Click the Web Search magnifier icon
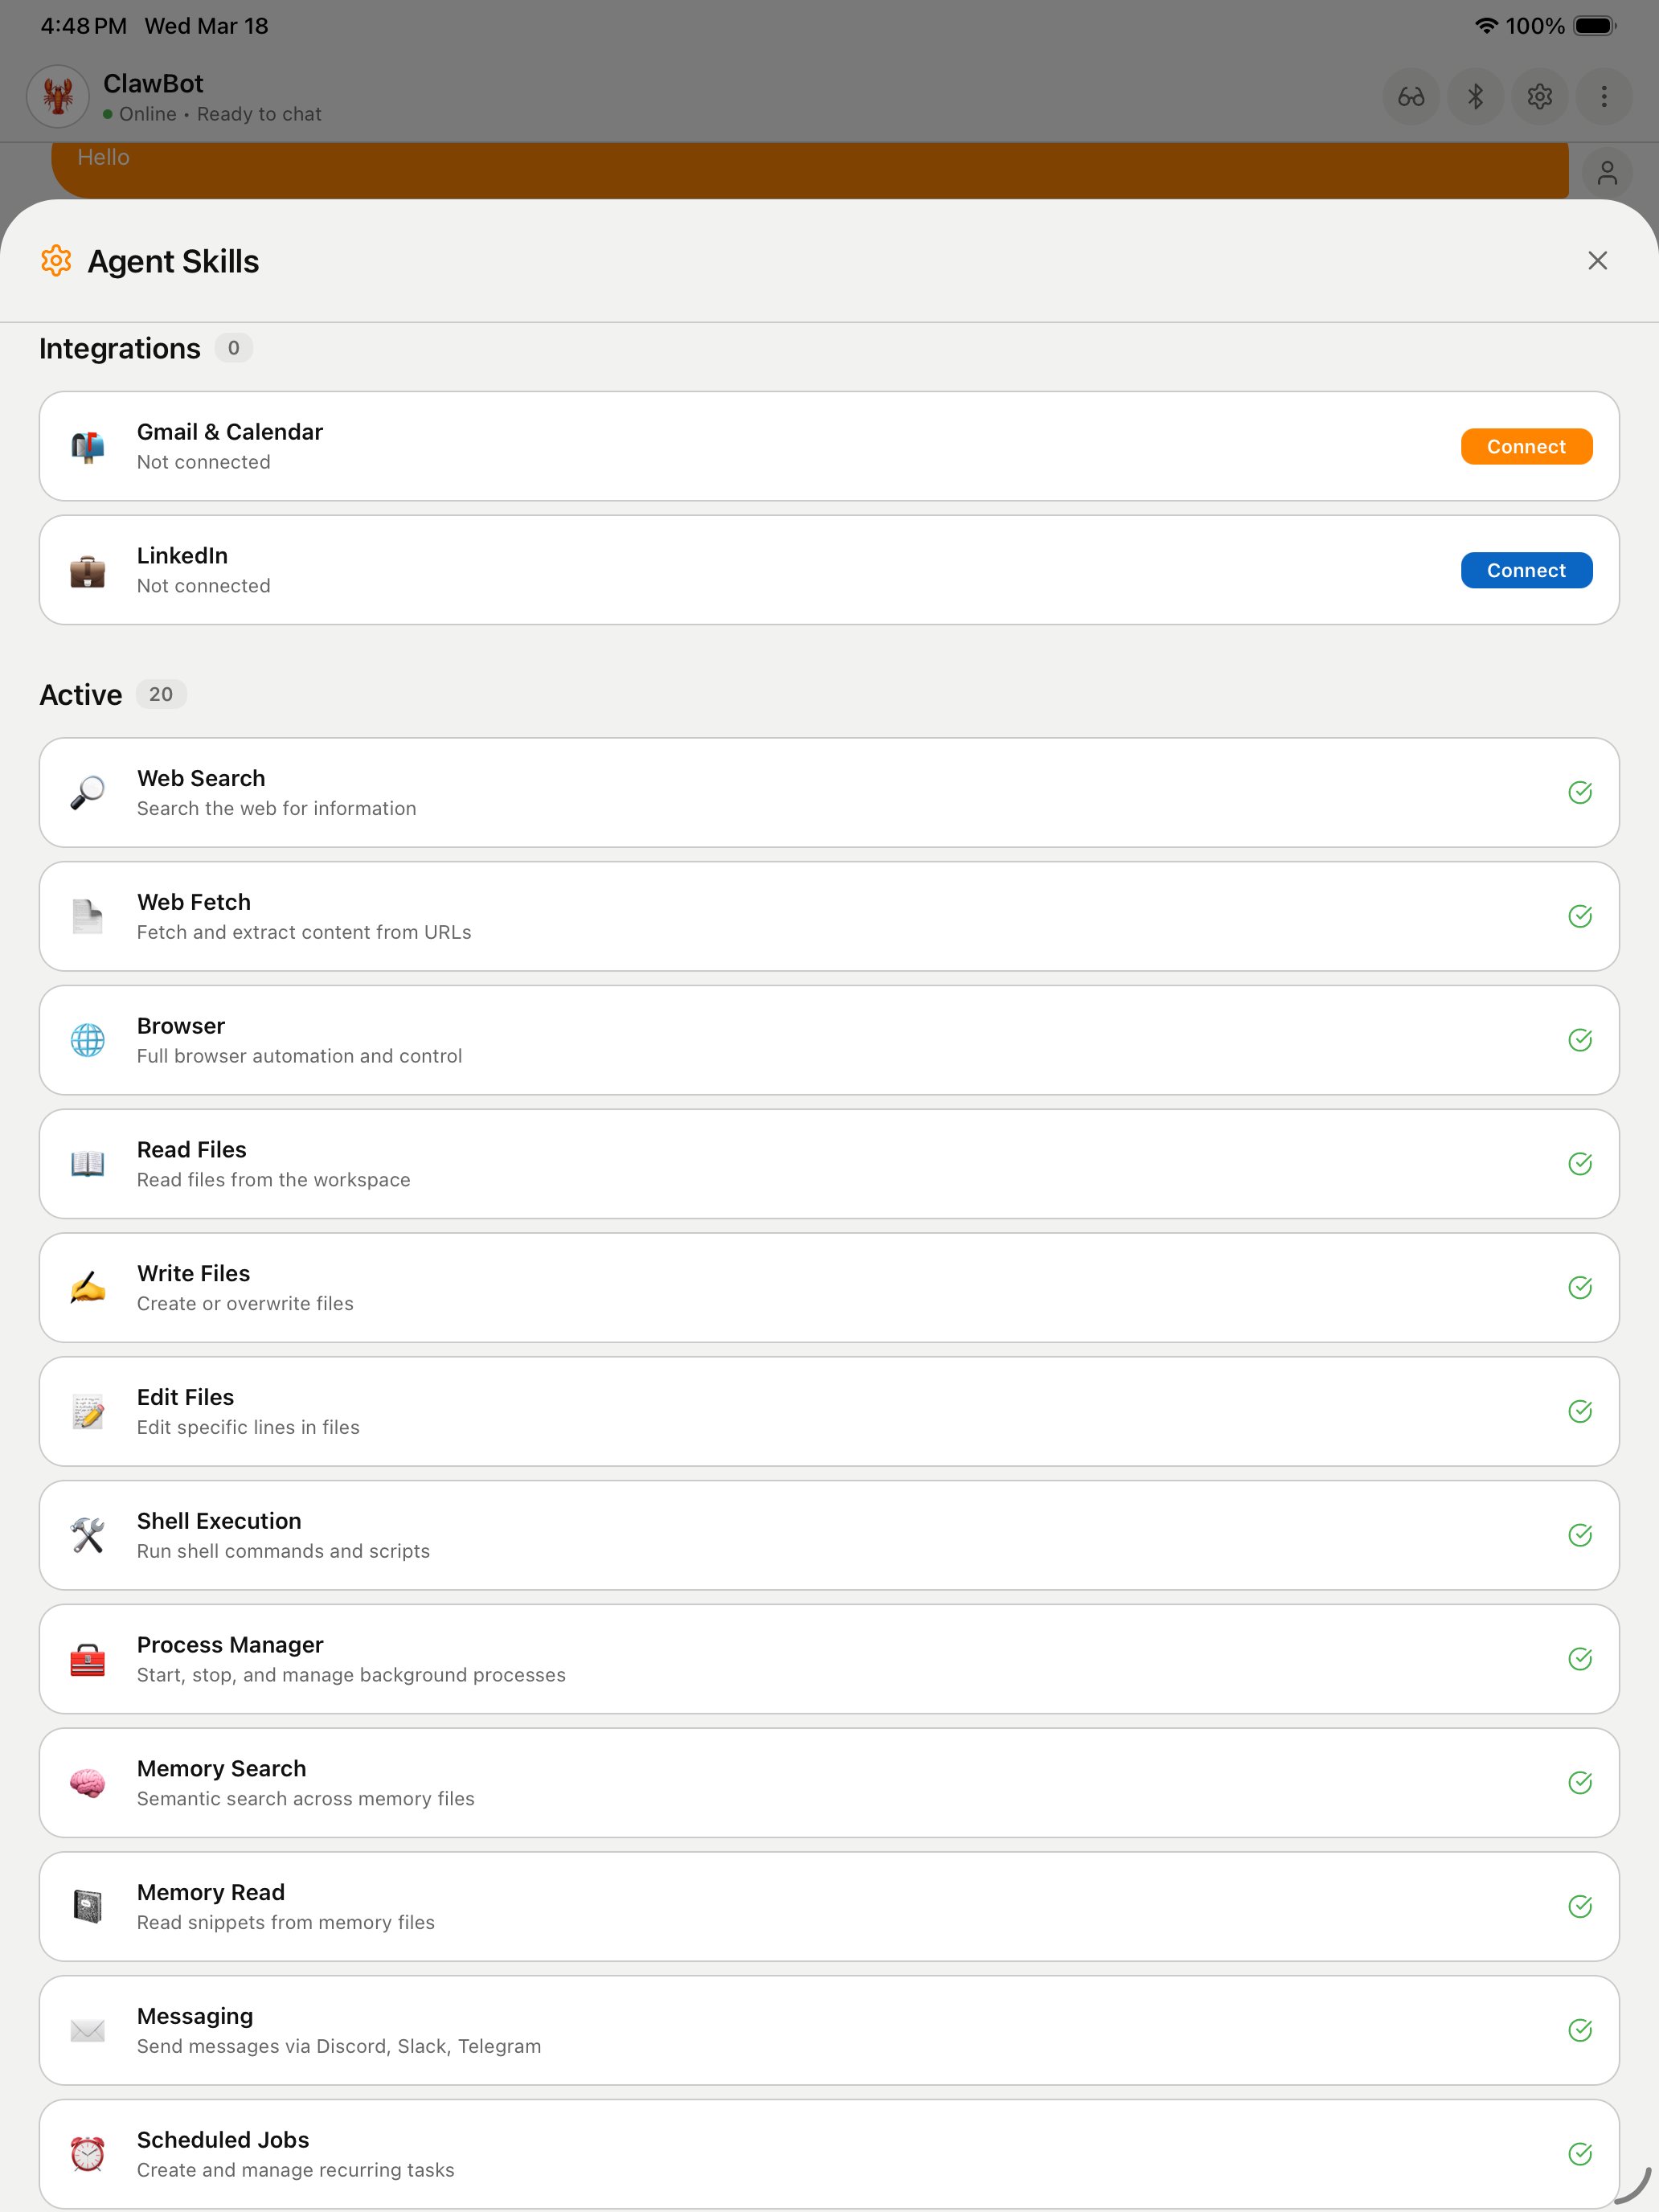This screenshot has height=2212, width=1659. coord(88,793)
